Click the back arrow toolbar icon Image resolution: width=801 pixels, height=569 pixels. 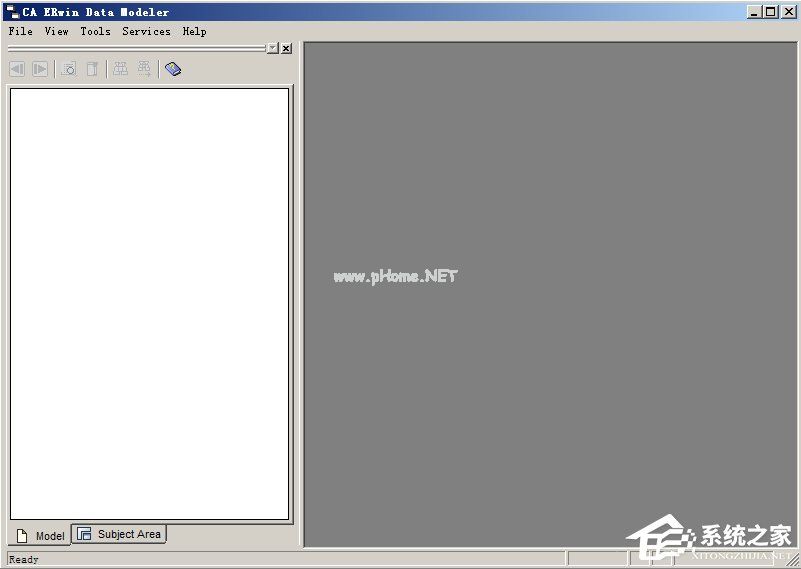17,69
